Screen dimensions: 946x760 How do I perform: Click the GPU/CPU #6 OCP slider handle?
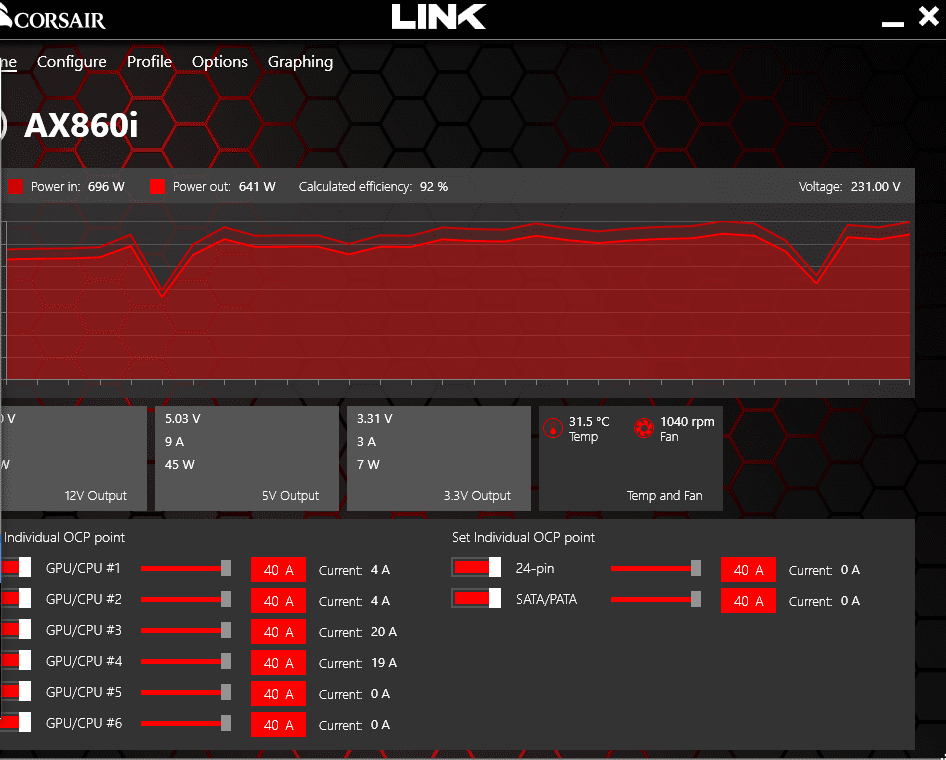[x=226, y=723]
